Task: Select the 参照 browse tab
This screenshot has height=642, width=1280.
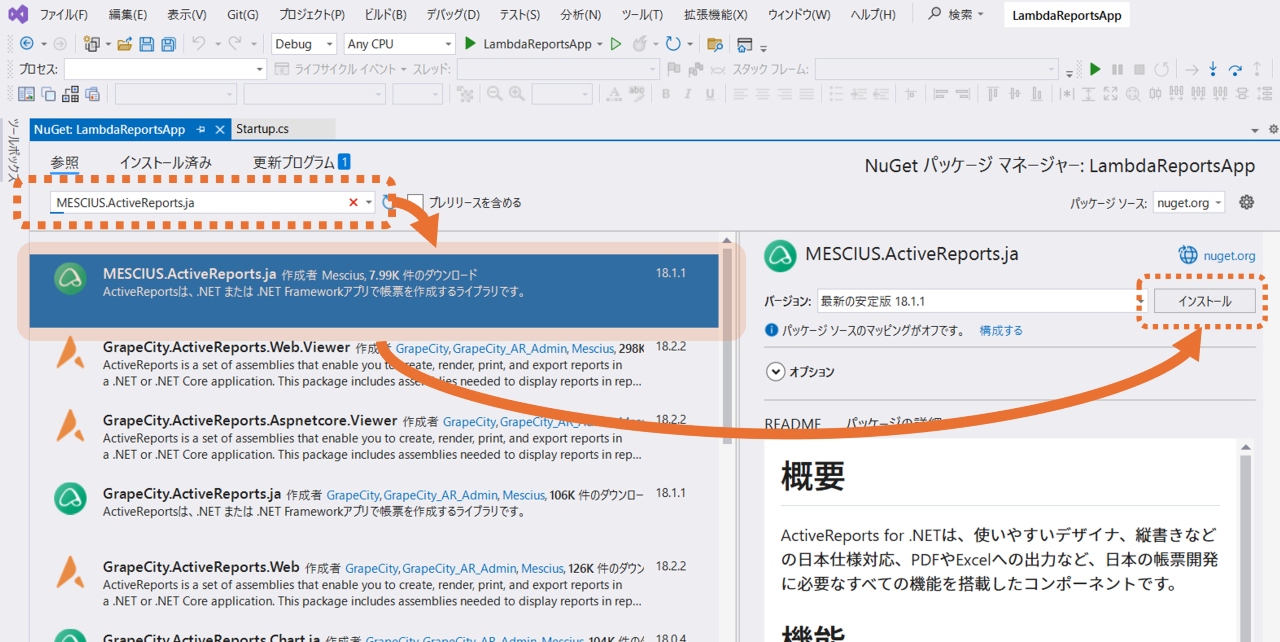Action: click(x=65, y=162)
